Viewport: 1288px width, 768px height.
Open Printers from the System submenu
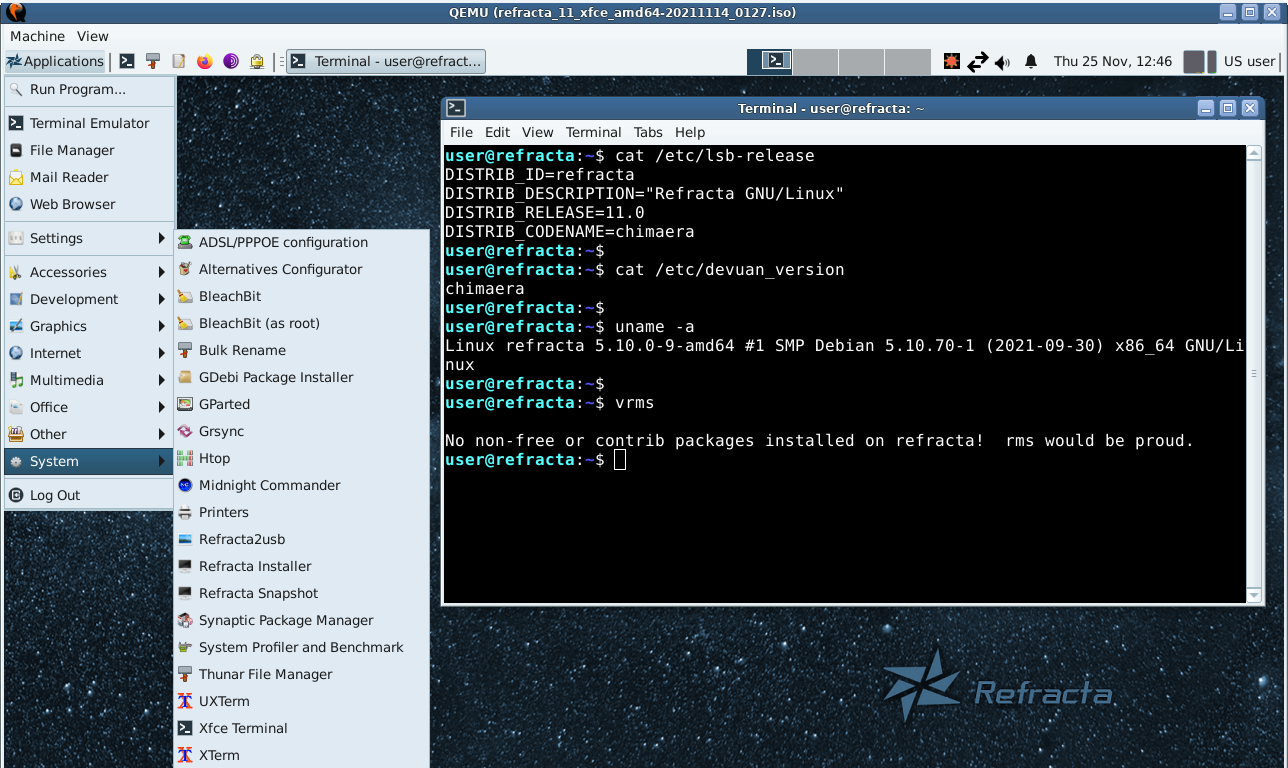click(x=302, y=512)
